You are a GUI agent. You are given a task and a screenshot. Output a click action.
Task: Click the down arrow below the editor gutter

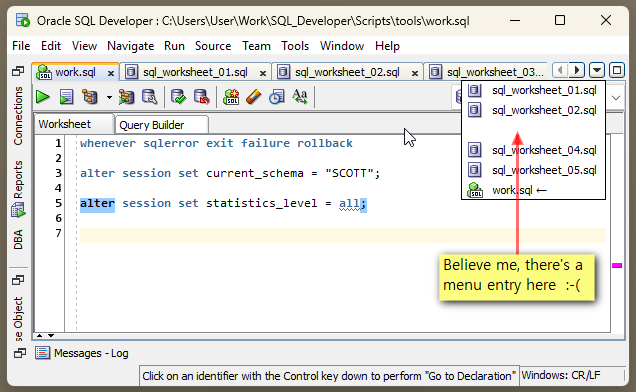[x=51, y=336]
